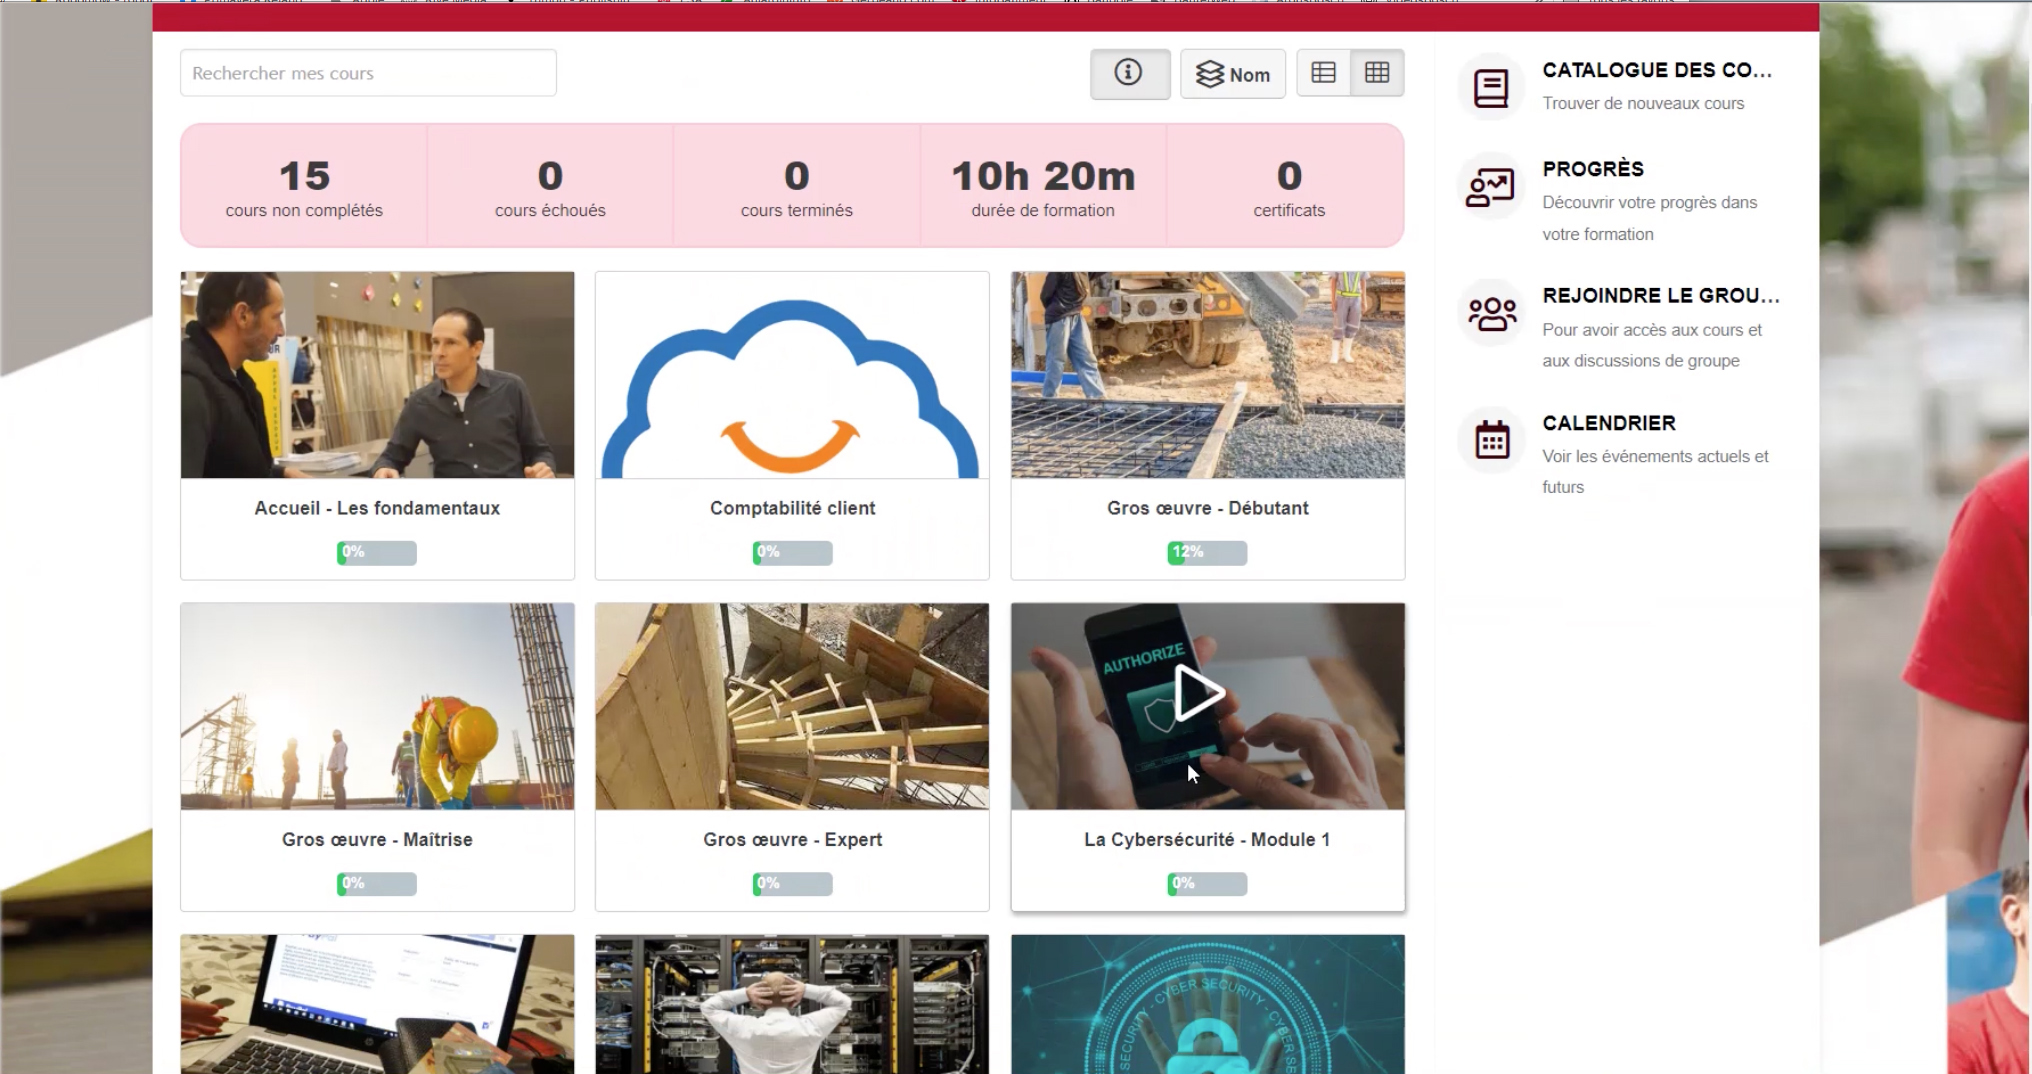This screenshot has width=2032, height=1074.
Task: Click the 10h 20m durée de formation stat
Action: (x=1043, y=187)
